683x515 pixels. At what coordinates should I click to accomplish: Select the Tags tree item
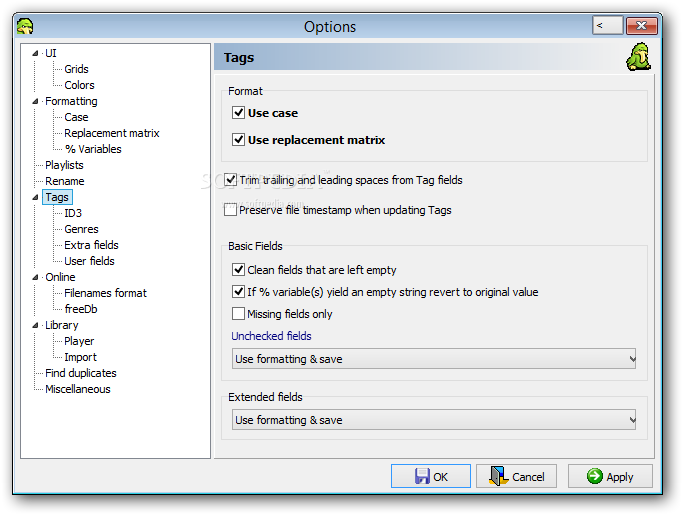point(57,197)
